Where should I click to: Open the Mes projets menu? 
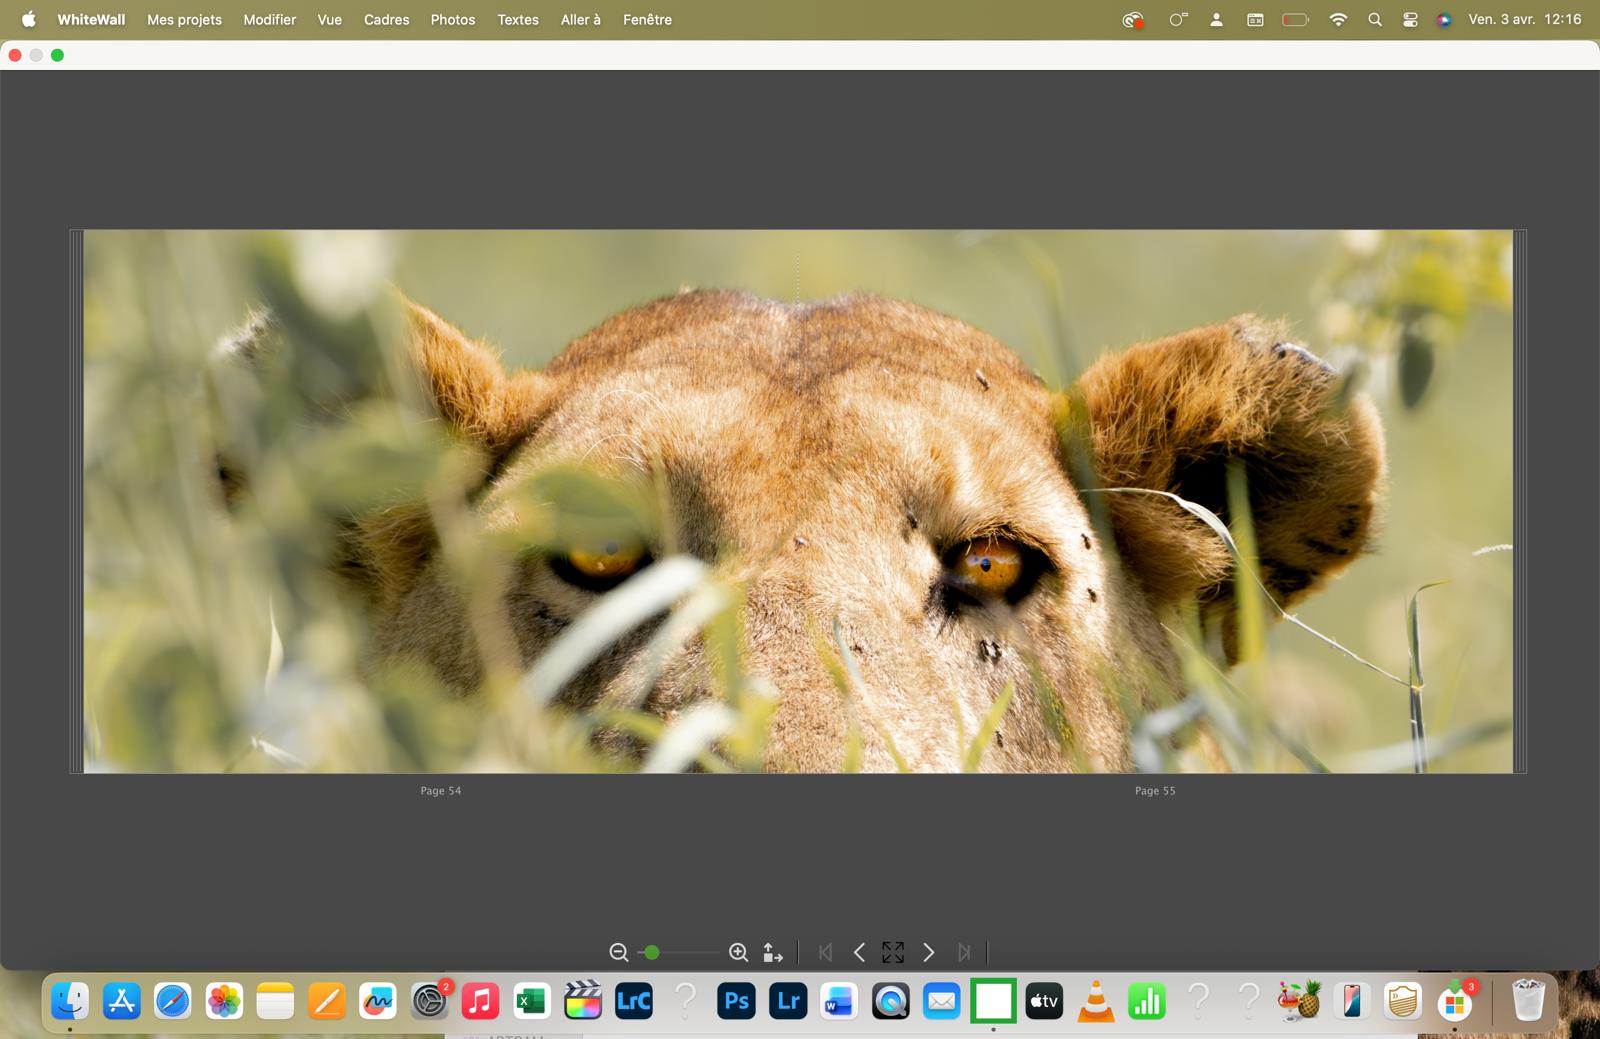click(x=184, y=20)
